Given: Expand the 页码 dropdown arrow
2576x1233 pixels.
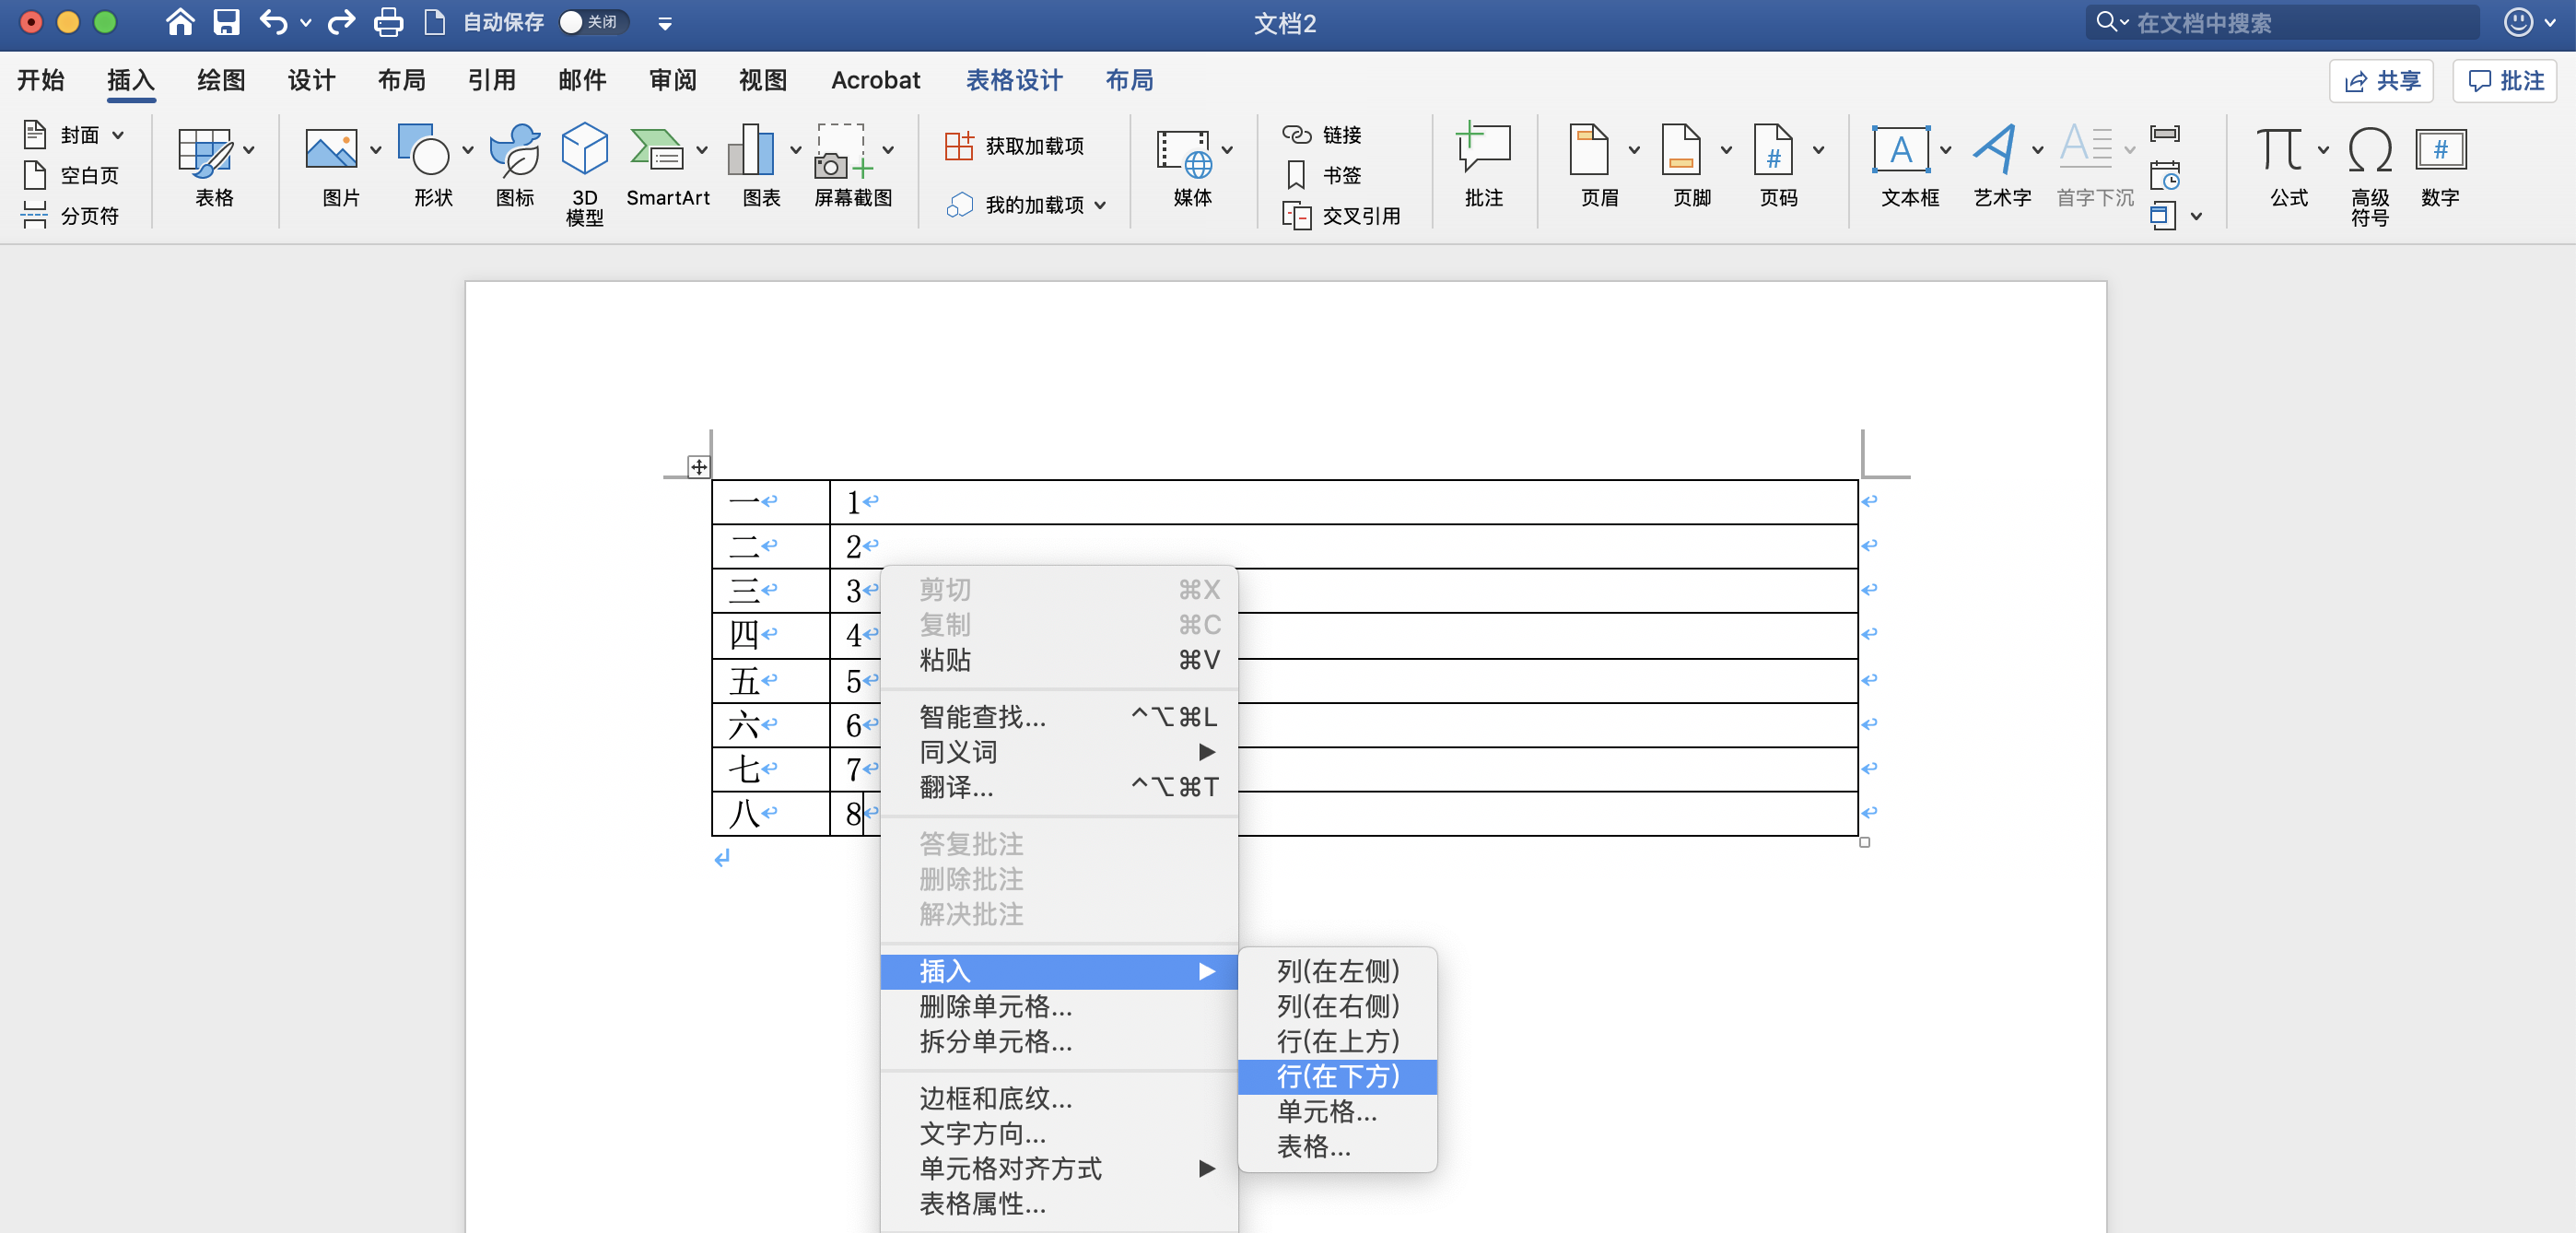Looking at the screenshot, I should point(1818,151).
